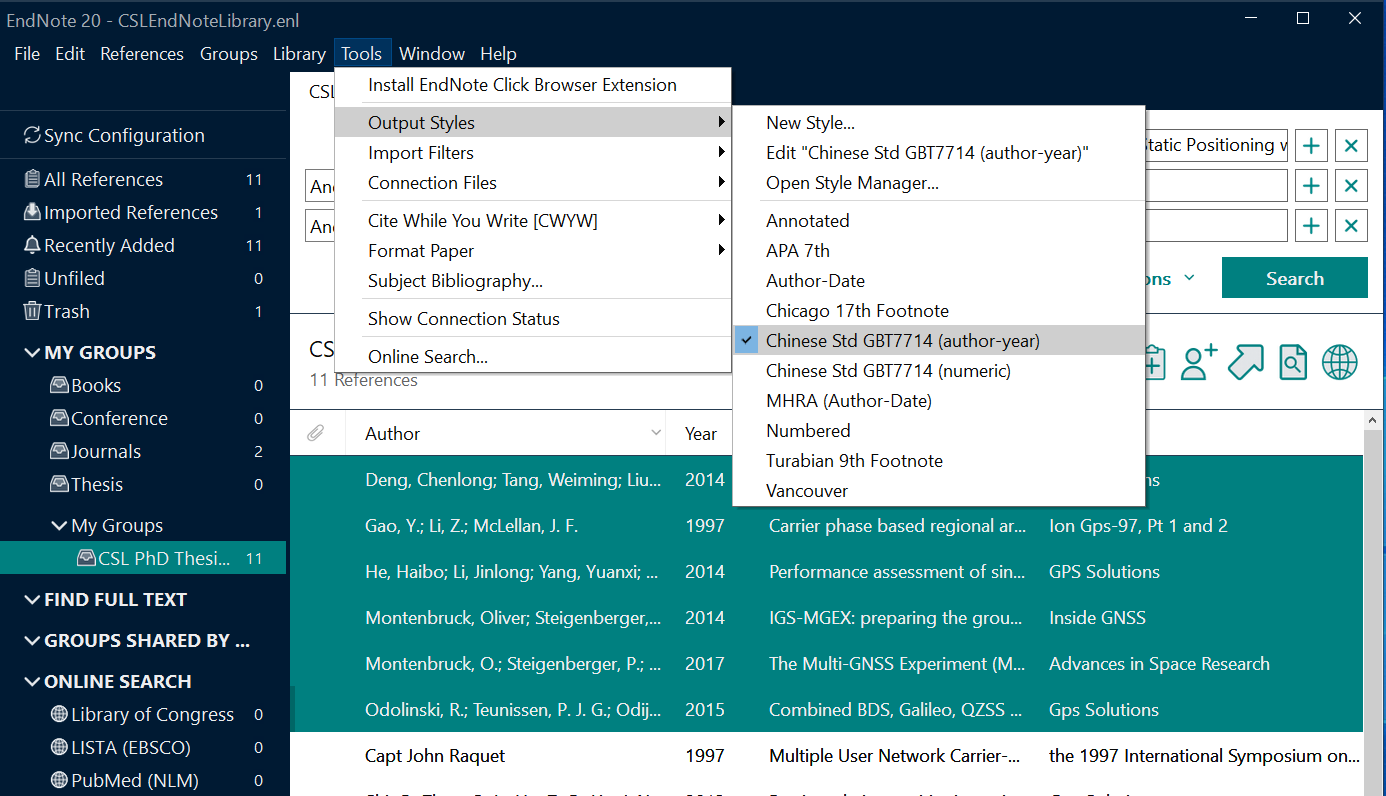Select the Gao, Y.; Li, Z. reference
The image size is (1386, 796).
826,526
